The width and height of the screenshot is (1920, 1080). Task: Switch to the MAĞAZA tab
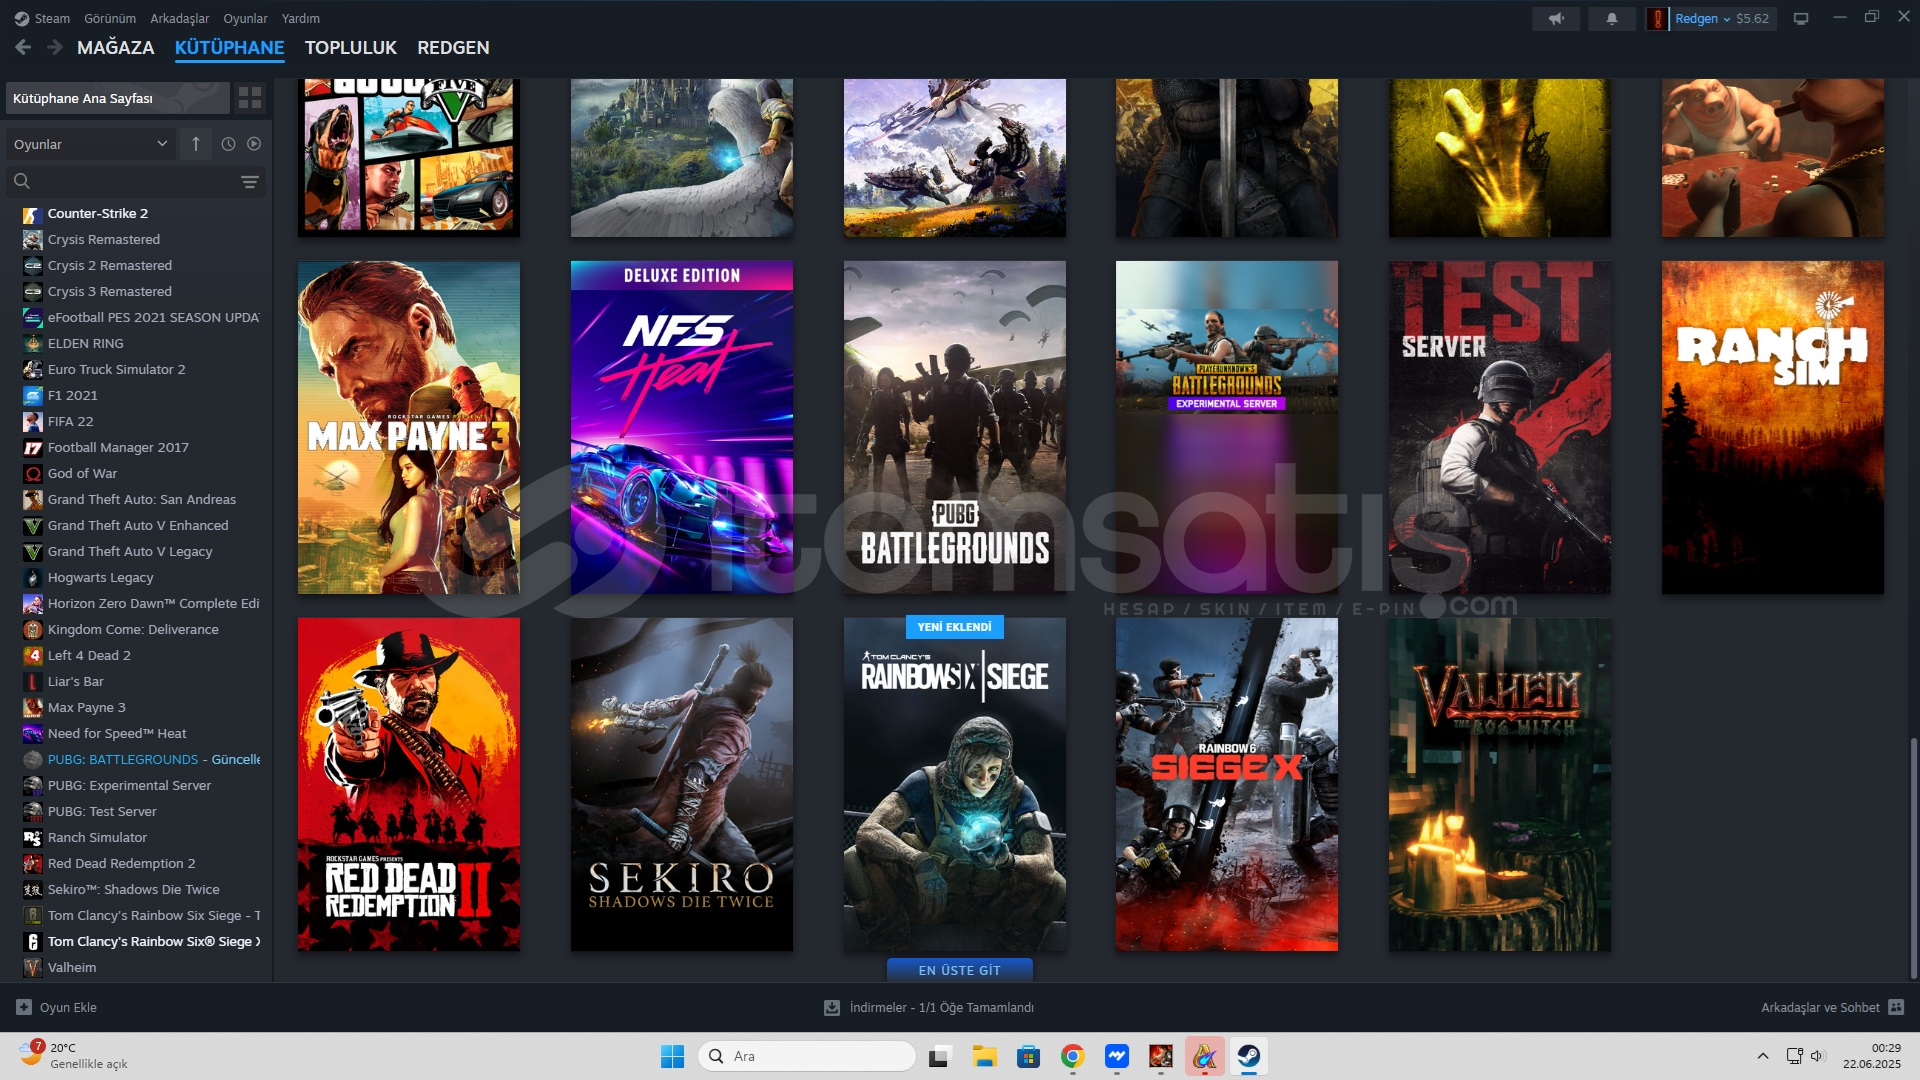point(116,47)
